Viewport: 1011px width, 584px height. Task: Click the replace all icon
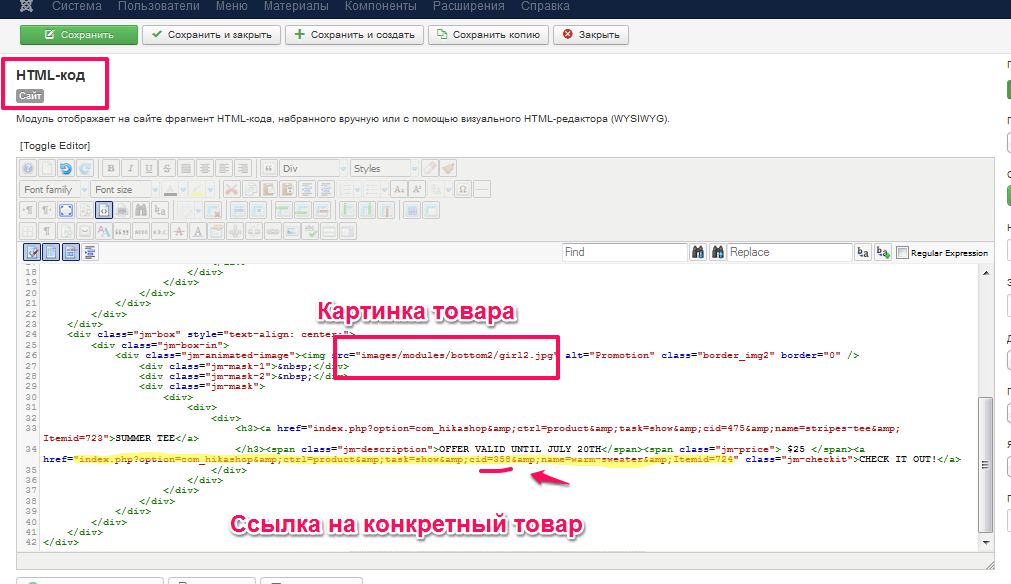tap(883, 252)
